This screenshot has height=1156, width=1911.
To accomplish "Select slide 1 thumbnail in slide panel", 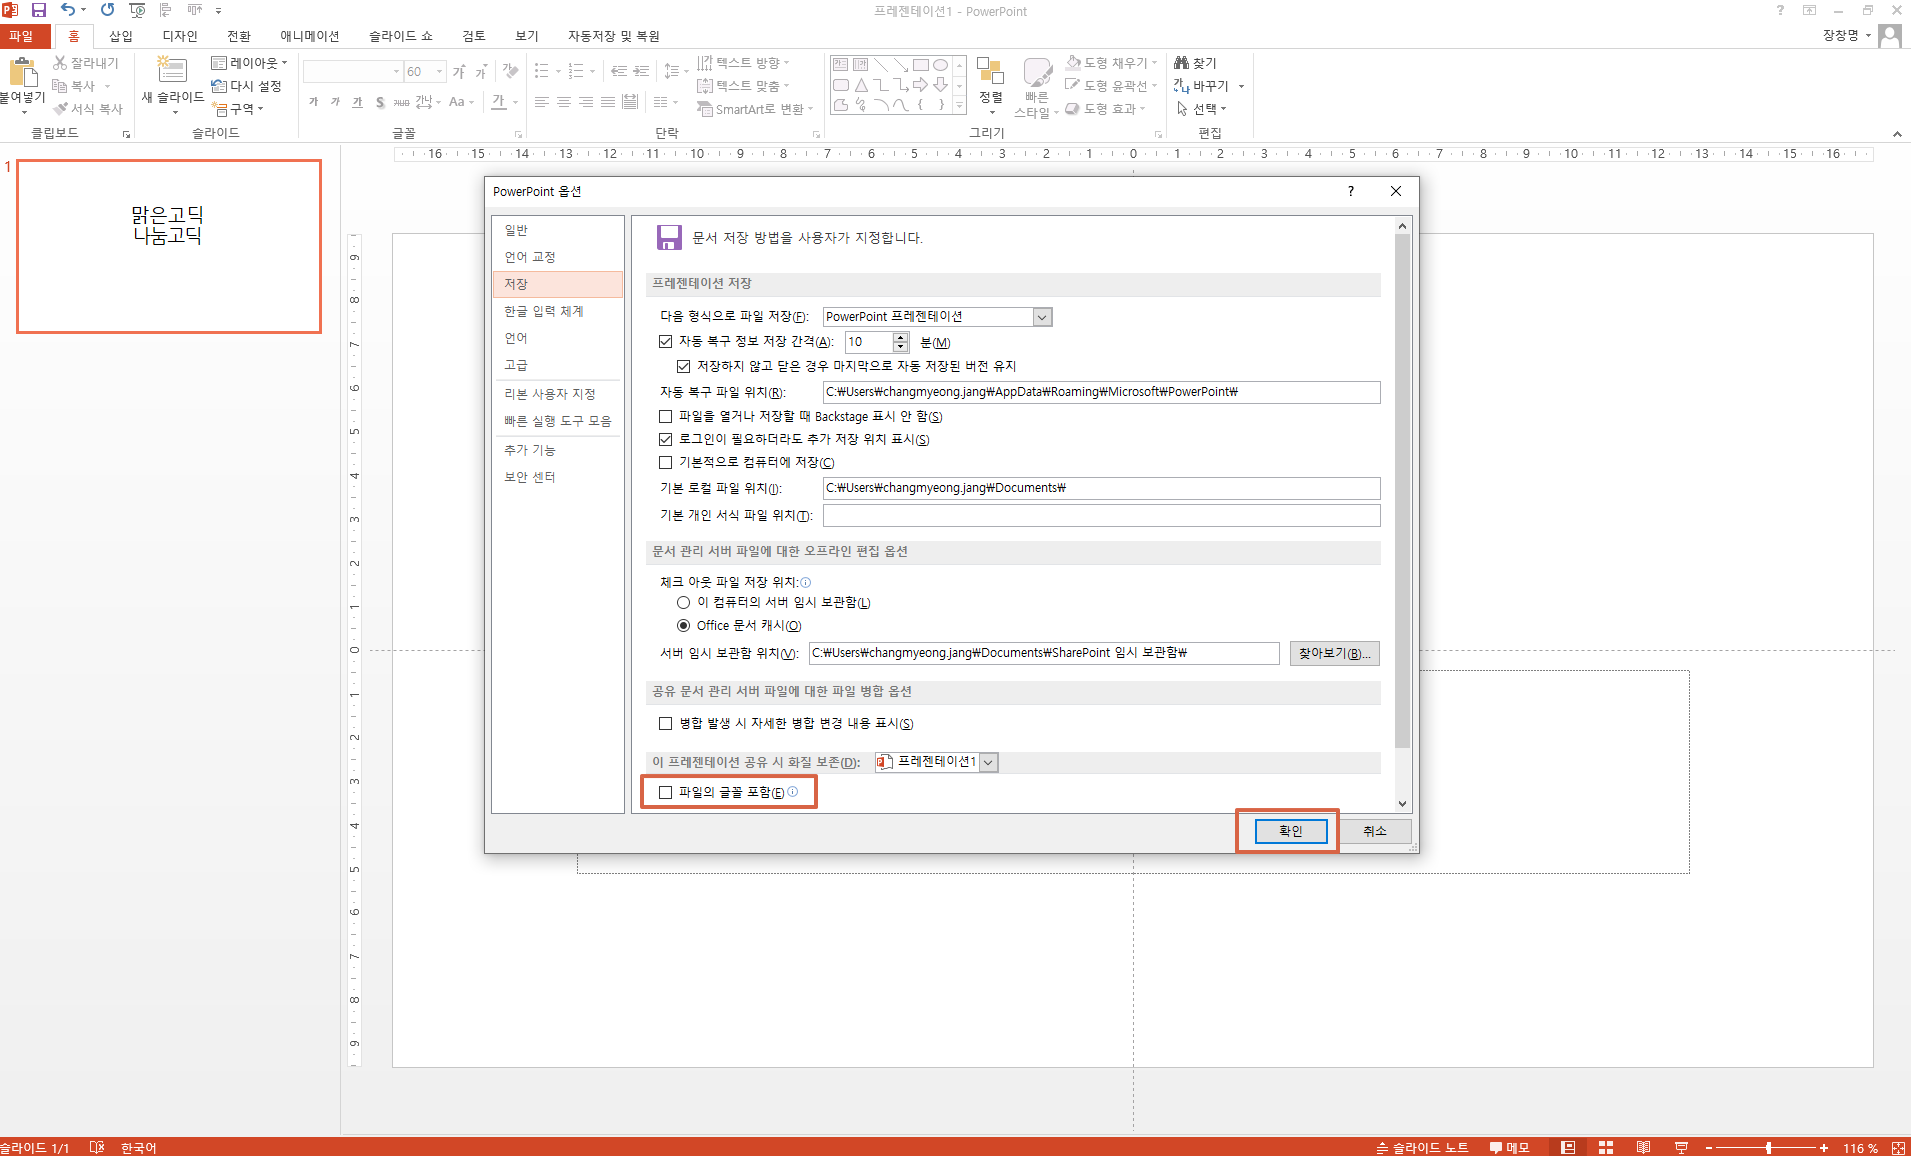I will click(169, 247).
